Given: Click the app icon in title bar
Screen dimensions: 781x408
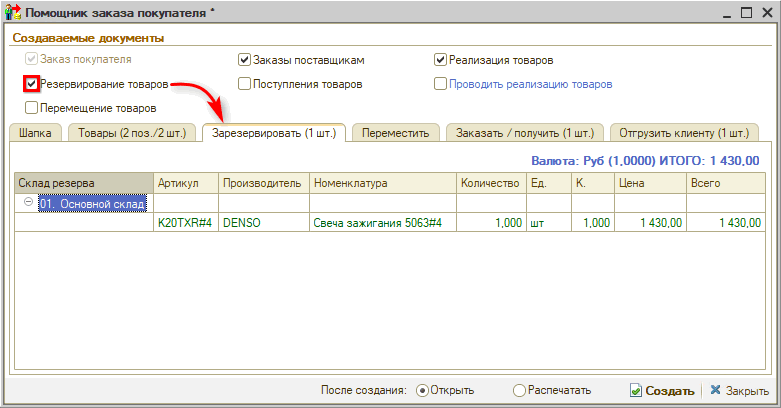Looking at the screenshot, I should 11,13.
